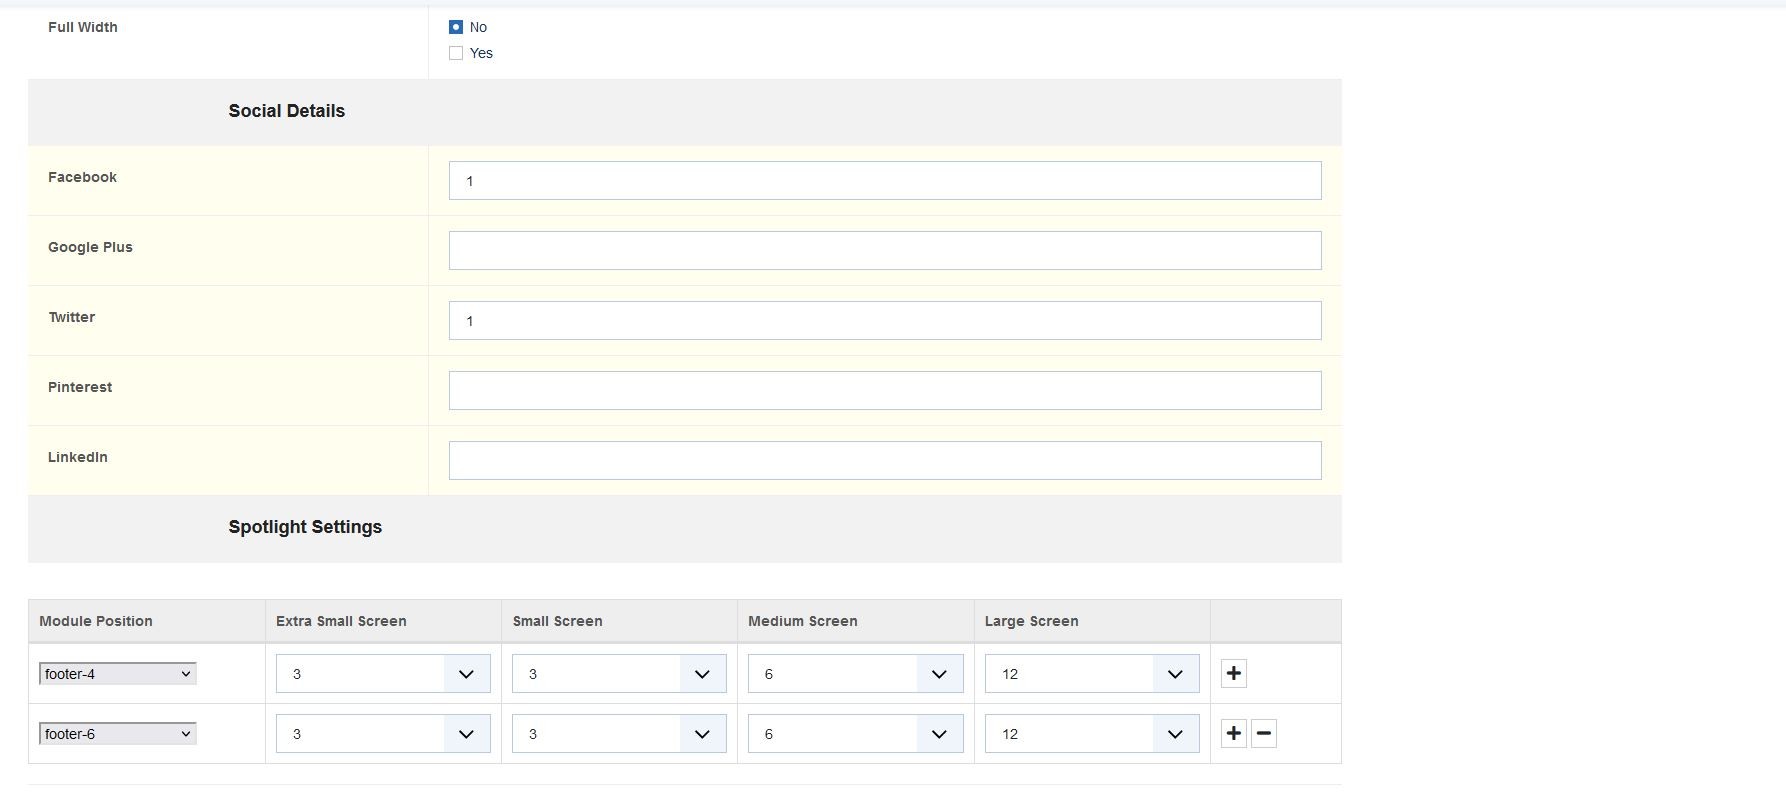Viewport: 1786px width, 794px height.
Task: Select the Yes option for Full Width
Action: click(456, 53)
